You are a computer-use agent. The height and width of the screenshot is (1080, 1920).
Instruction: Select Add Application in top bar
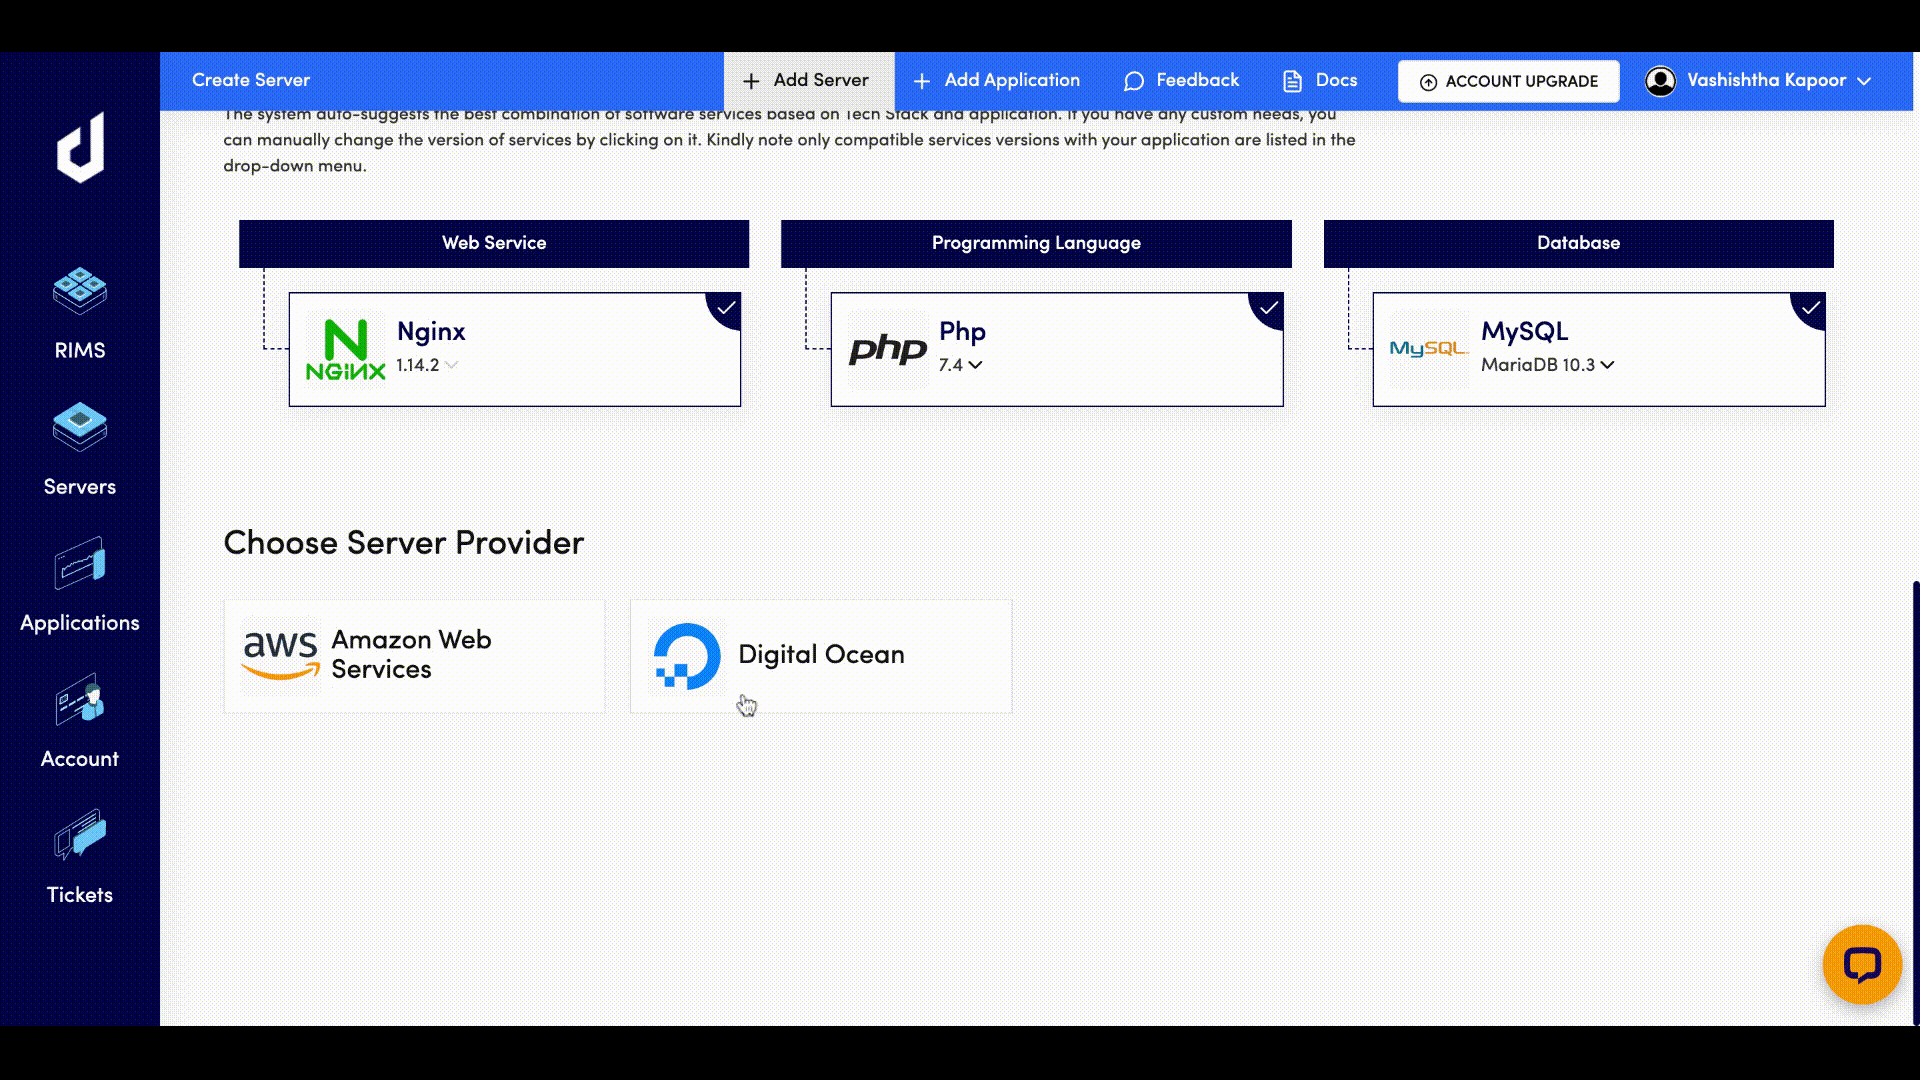[x=996, y=81]
